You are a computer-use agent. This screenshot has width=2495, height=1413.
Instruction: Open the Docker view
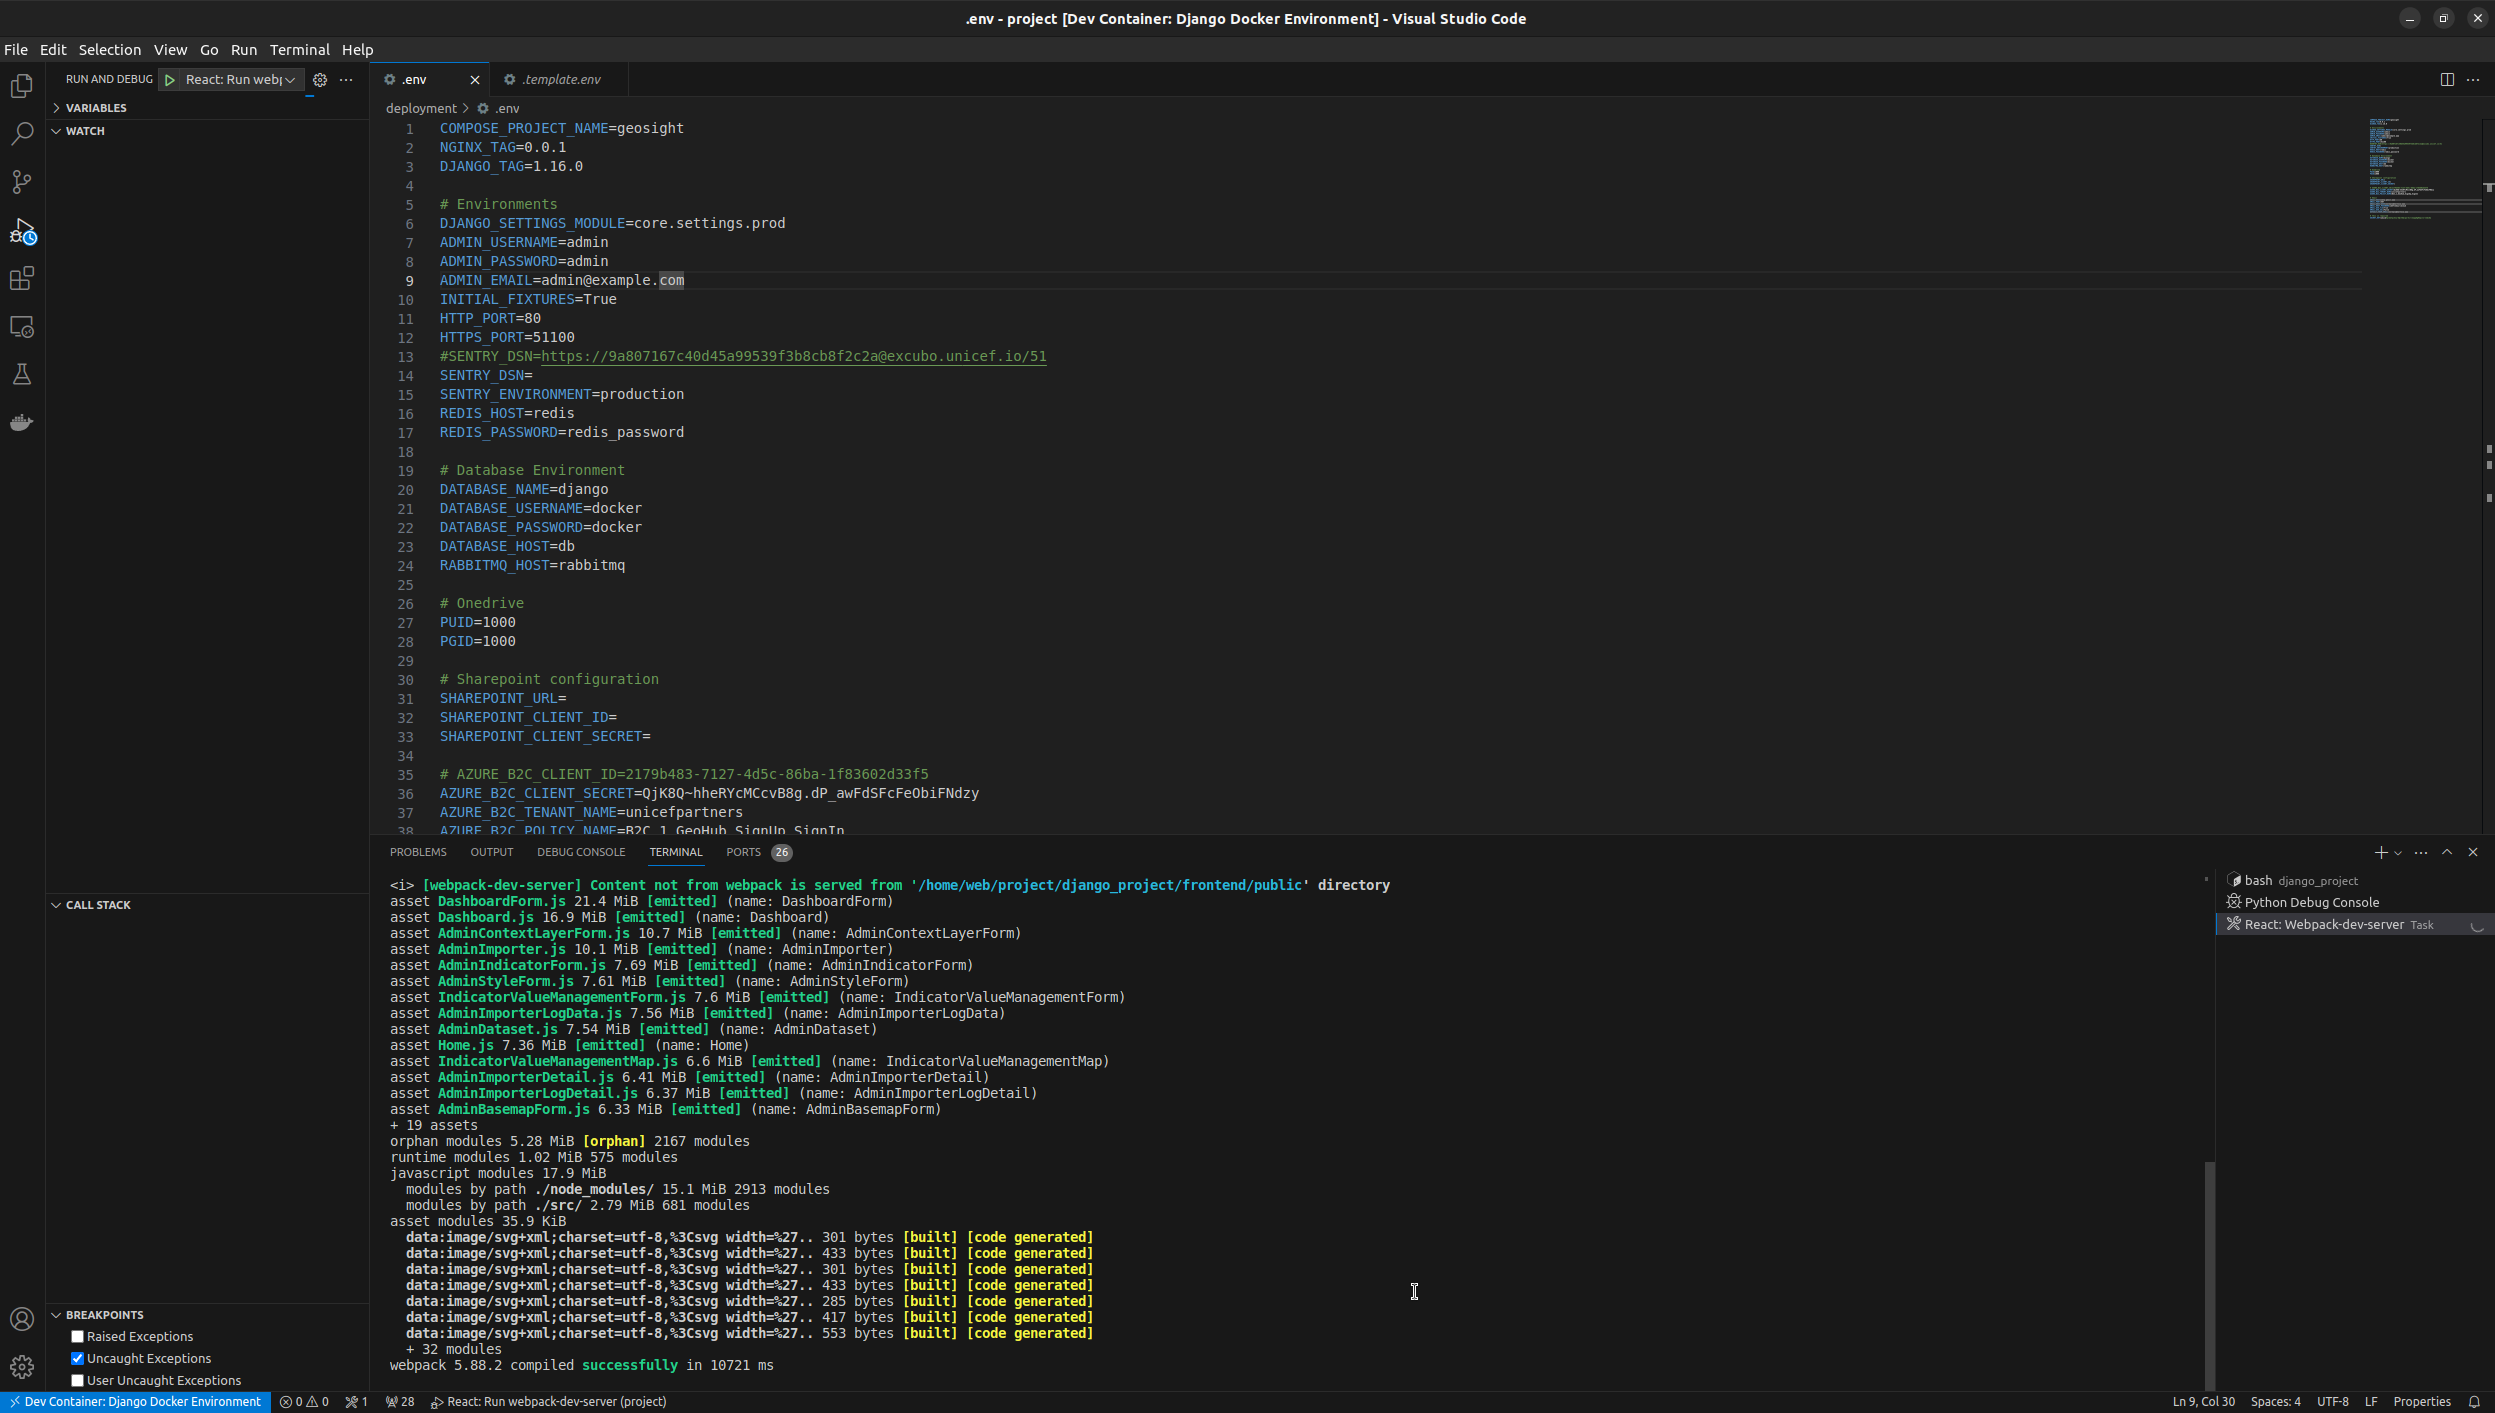coord(22,423)
